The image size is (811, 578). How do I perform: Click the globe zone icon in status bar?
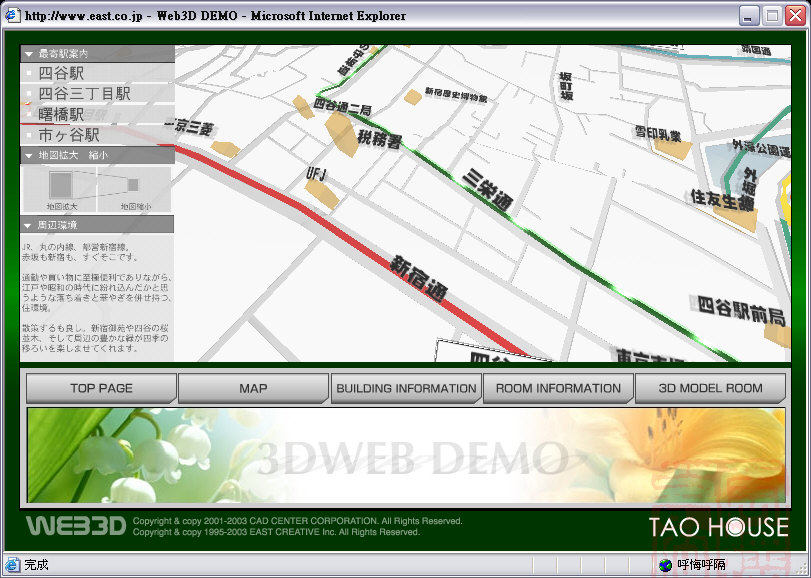click(x=666, y=565)
